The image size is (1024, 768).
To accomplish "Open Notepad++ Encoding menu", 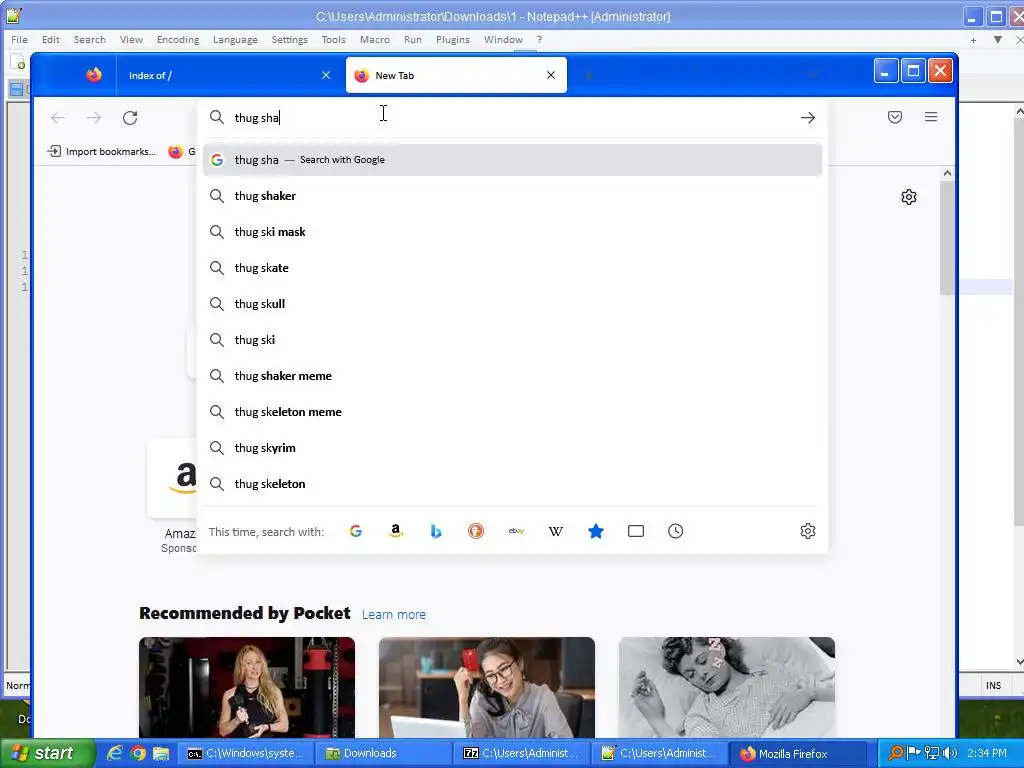I will (x=178, y=39).
